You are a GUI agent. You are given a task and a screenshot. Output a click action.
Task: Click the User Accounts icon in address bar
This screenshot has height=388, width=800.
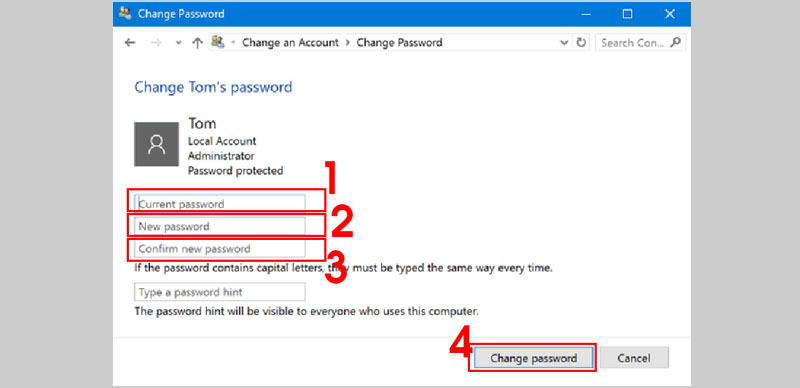tap(218, 42)
